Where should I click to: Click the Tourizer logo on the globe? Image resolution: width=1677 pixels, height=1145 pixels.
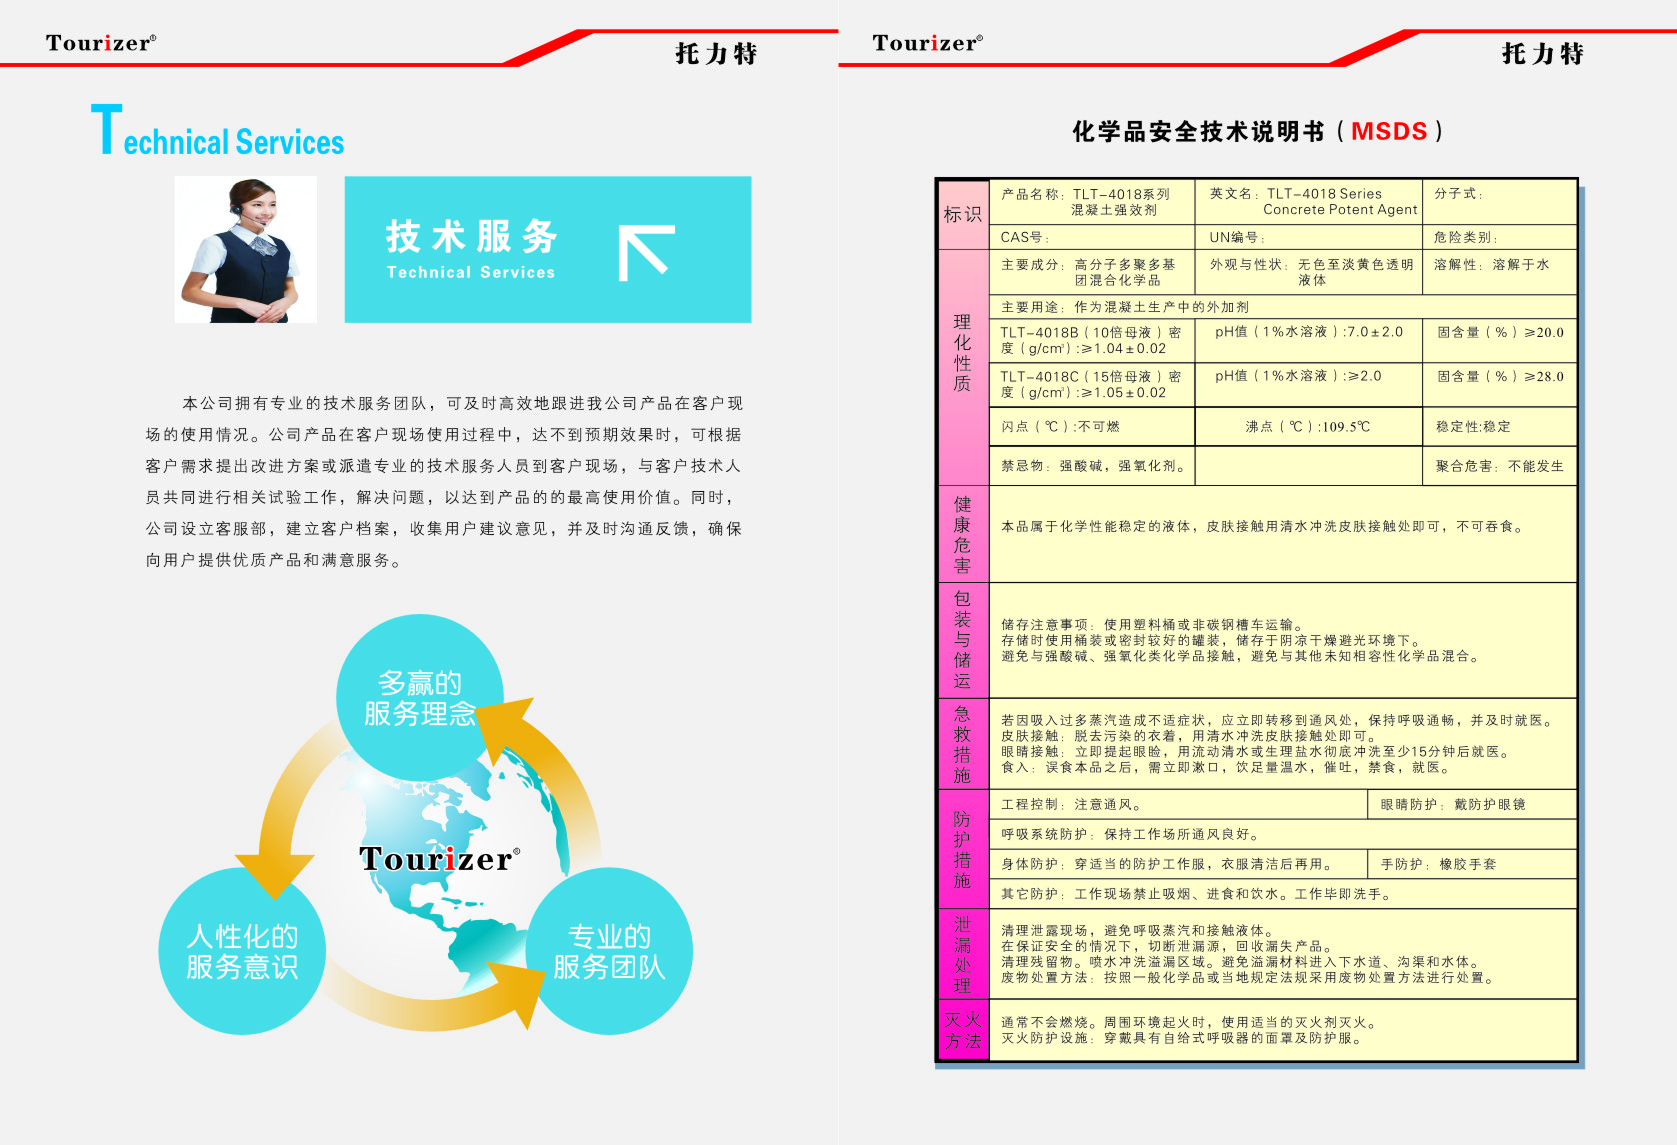[439, 859]
